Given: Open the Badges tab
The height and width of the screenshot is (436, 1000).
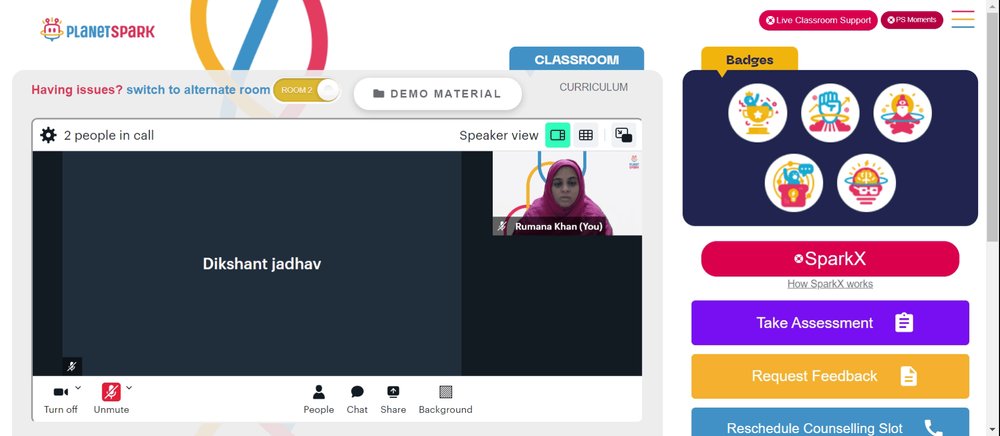Looking at the screenshot, I should pyautogui.click(x=749, y=60).
